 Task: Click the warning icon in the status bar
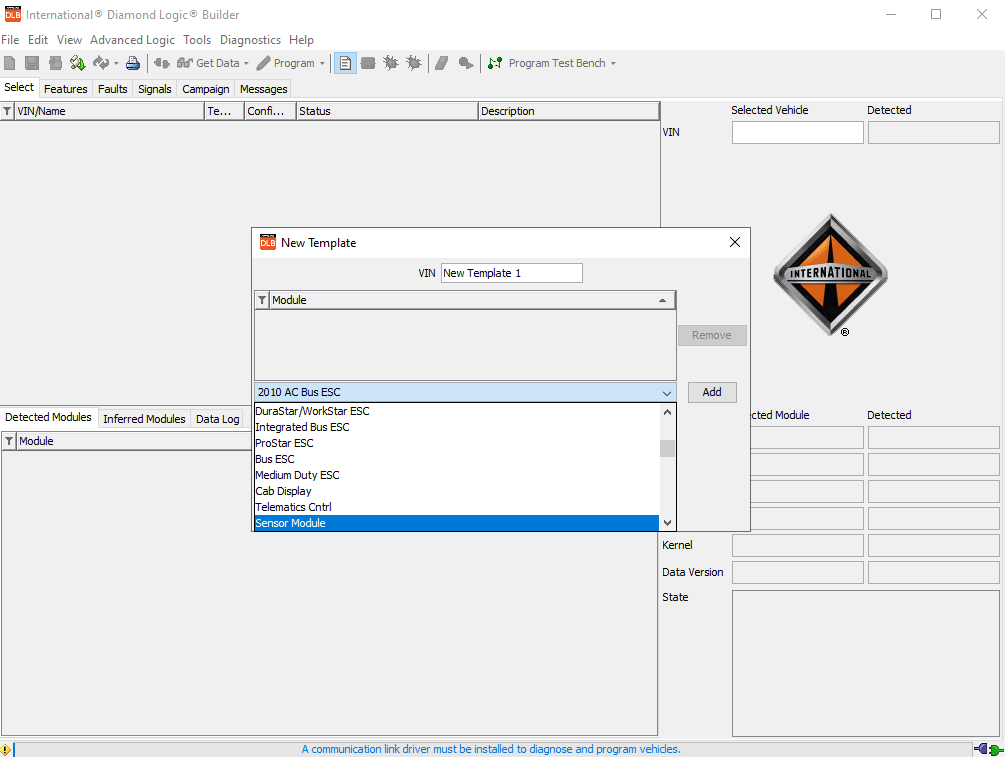(6, 749)
